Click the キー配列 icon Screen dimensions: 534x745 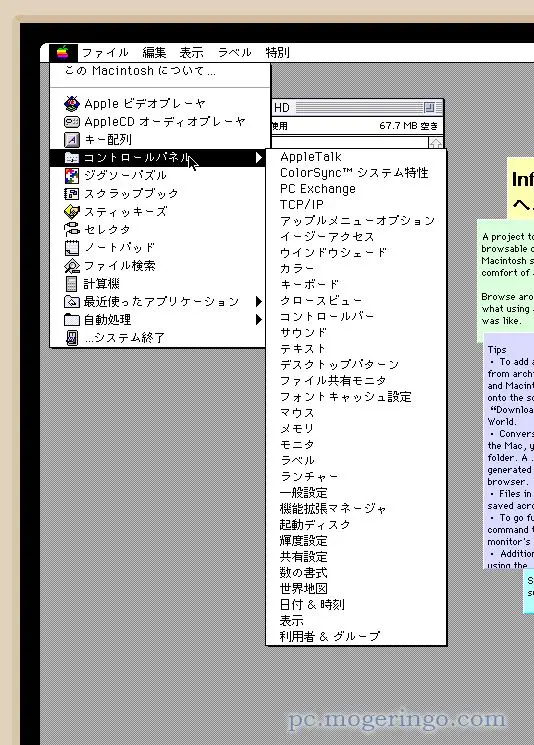click(72, 140)
